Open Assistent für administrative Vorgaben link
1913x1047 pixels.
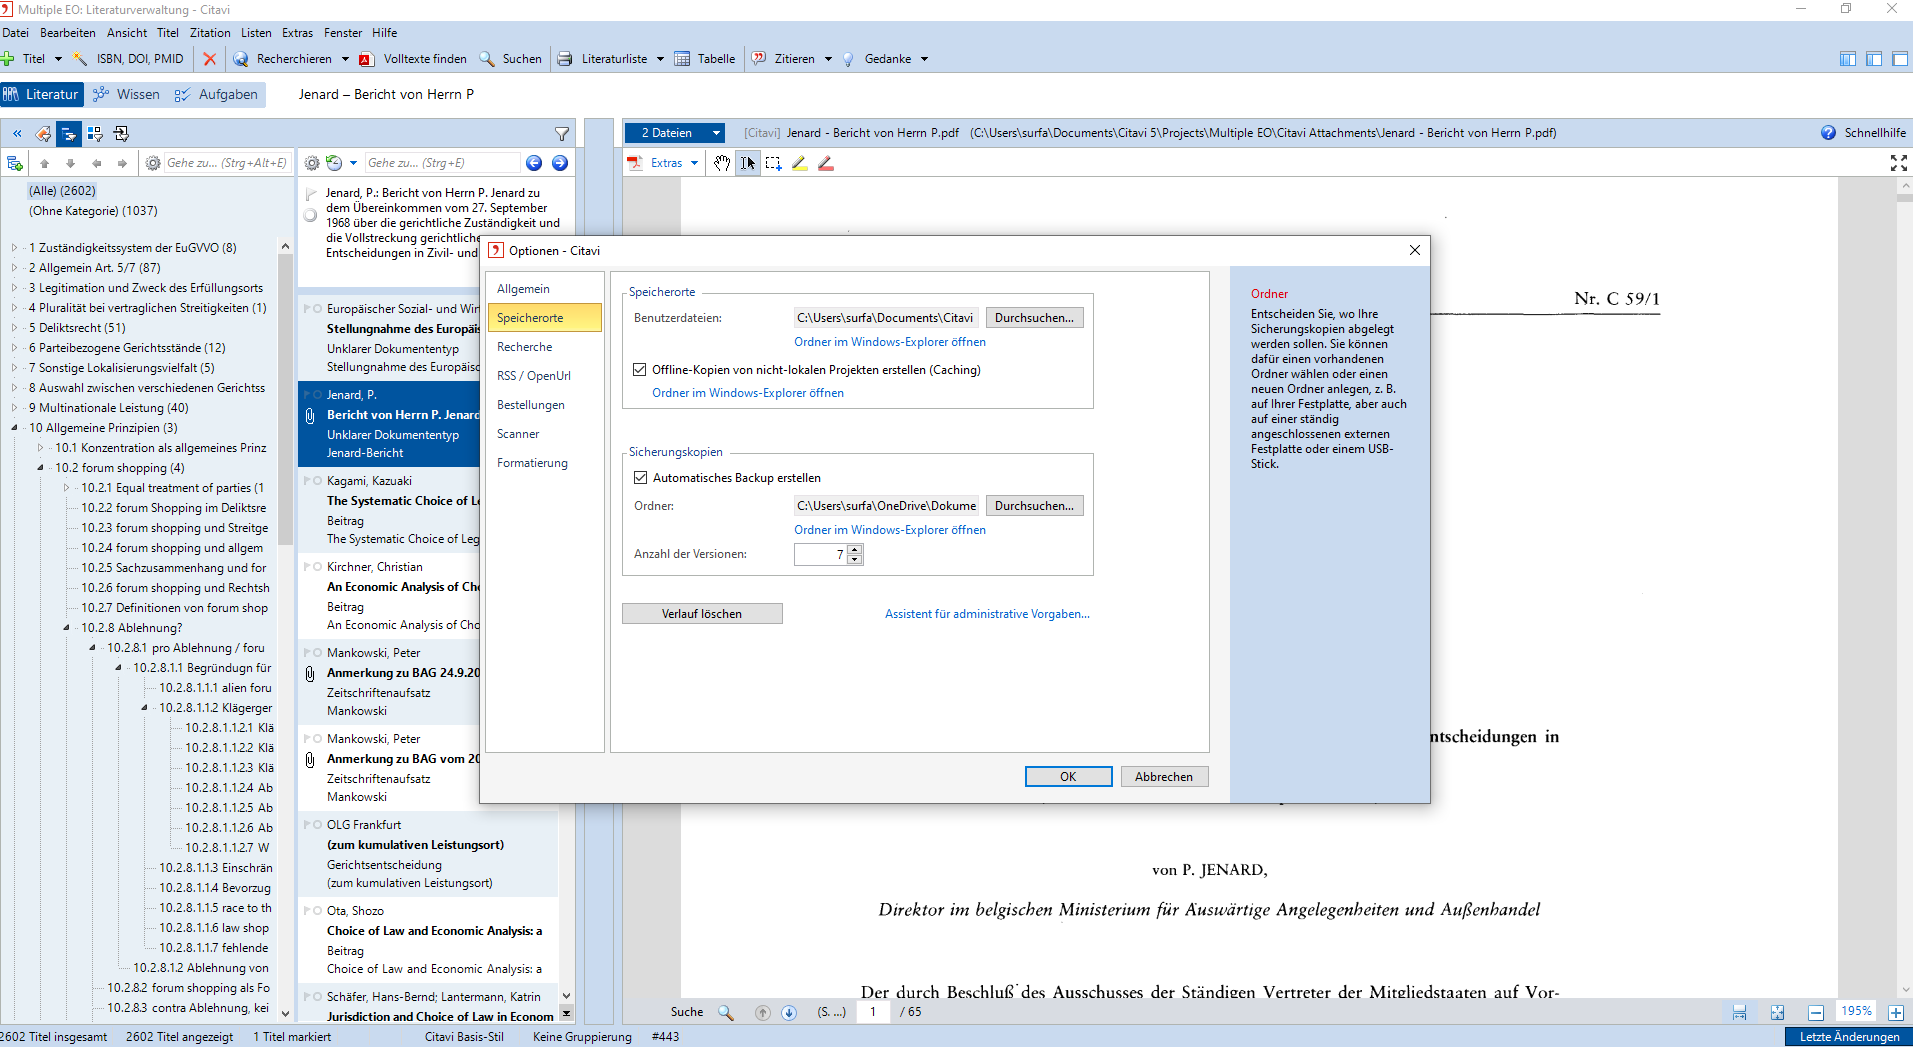point(987,614)
